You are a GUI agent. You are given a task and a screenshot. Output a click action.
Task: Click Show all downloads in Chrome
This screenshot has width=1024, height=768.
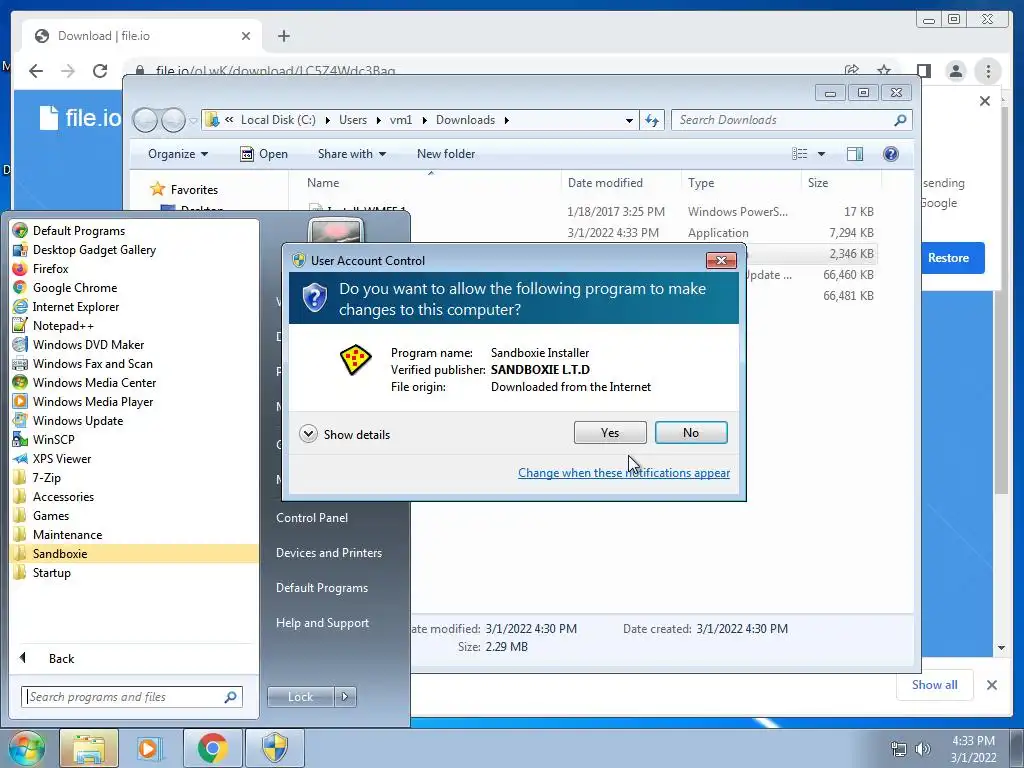935,684
